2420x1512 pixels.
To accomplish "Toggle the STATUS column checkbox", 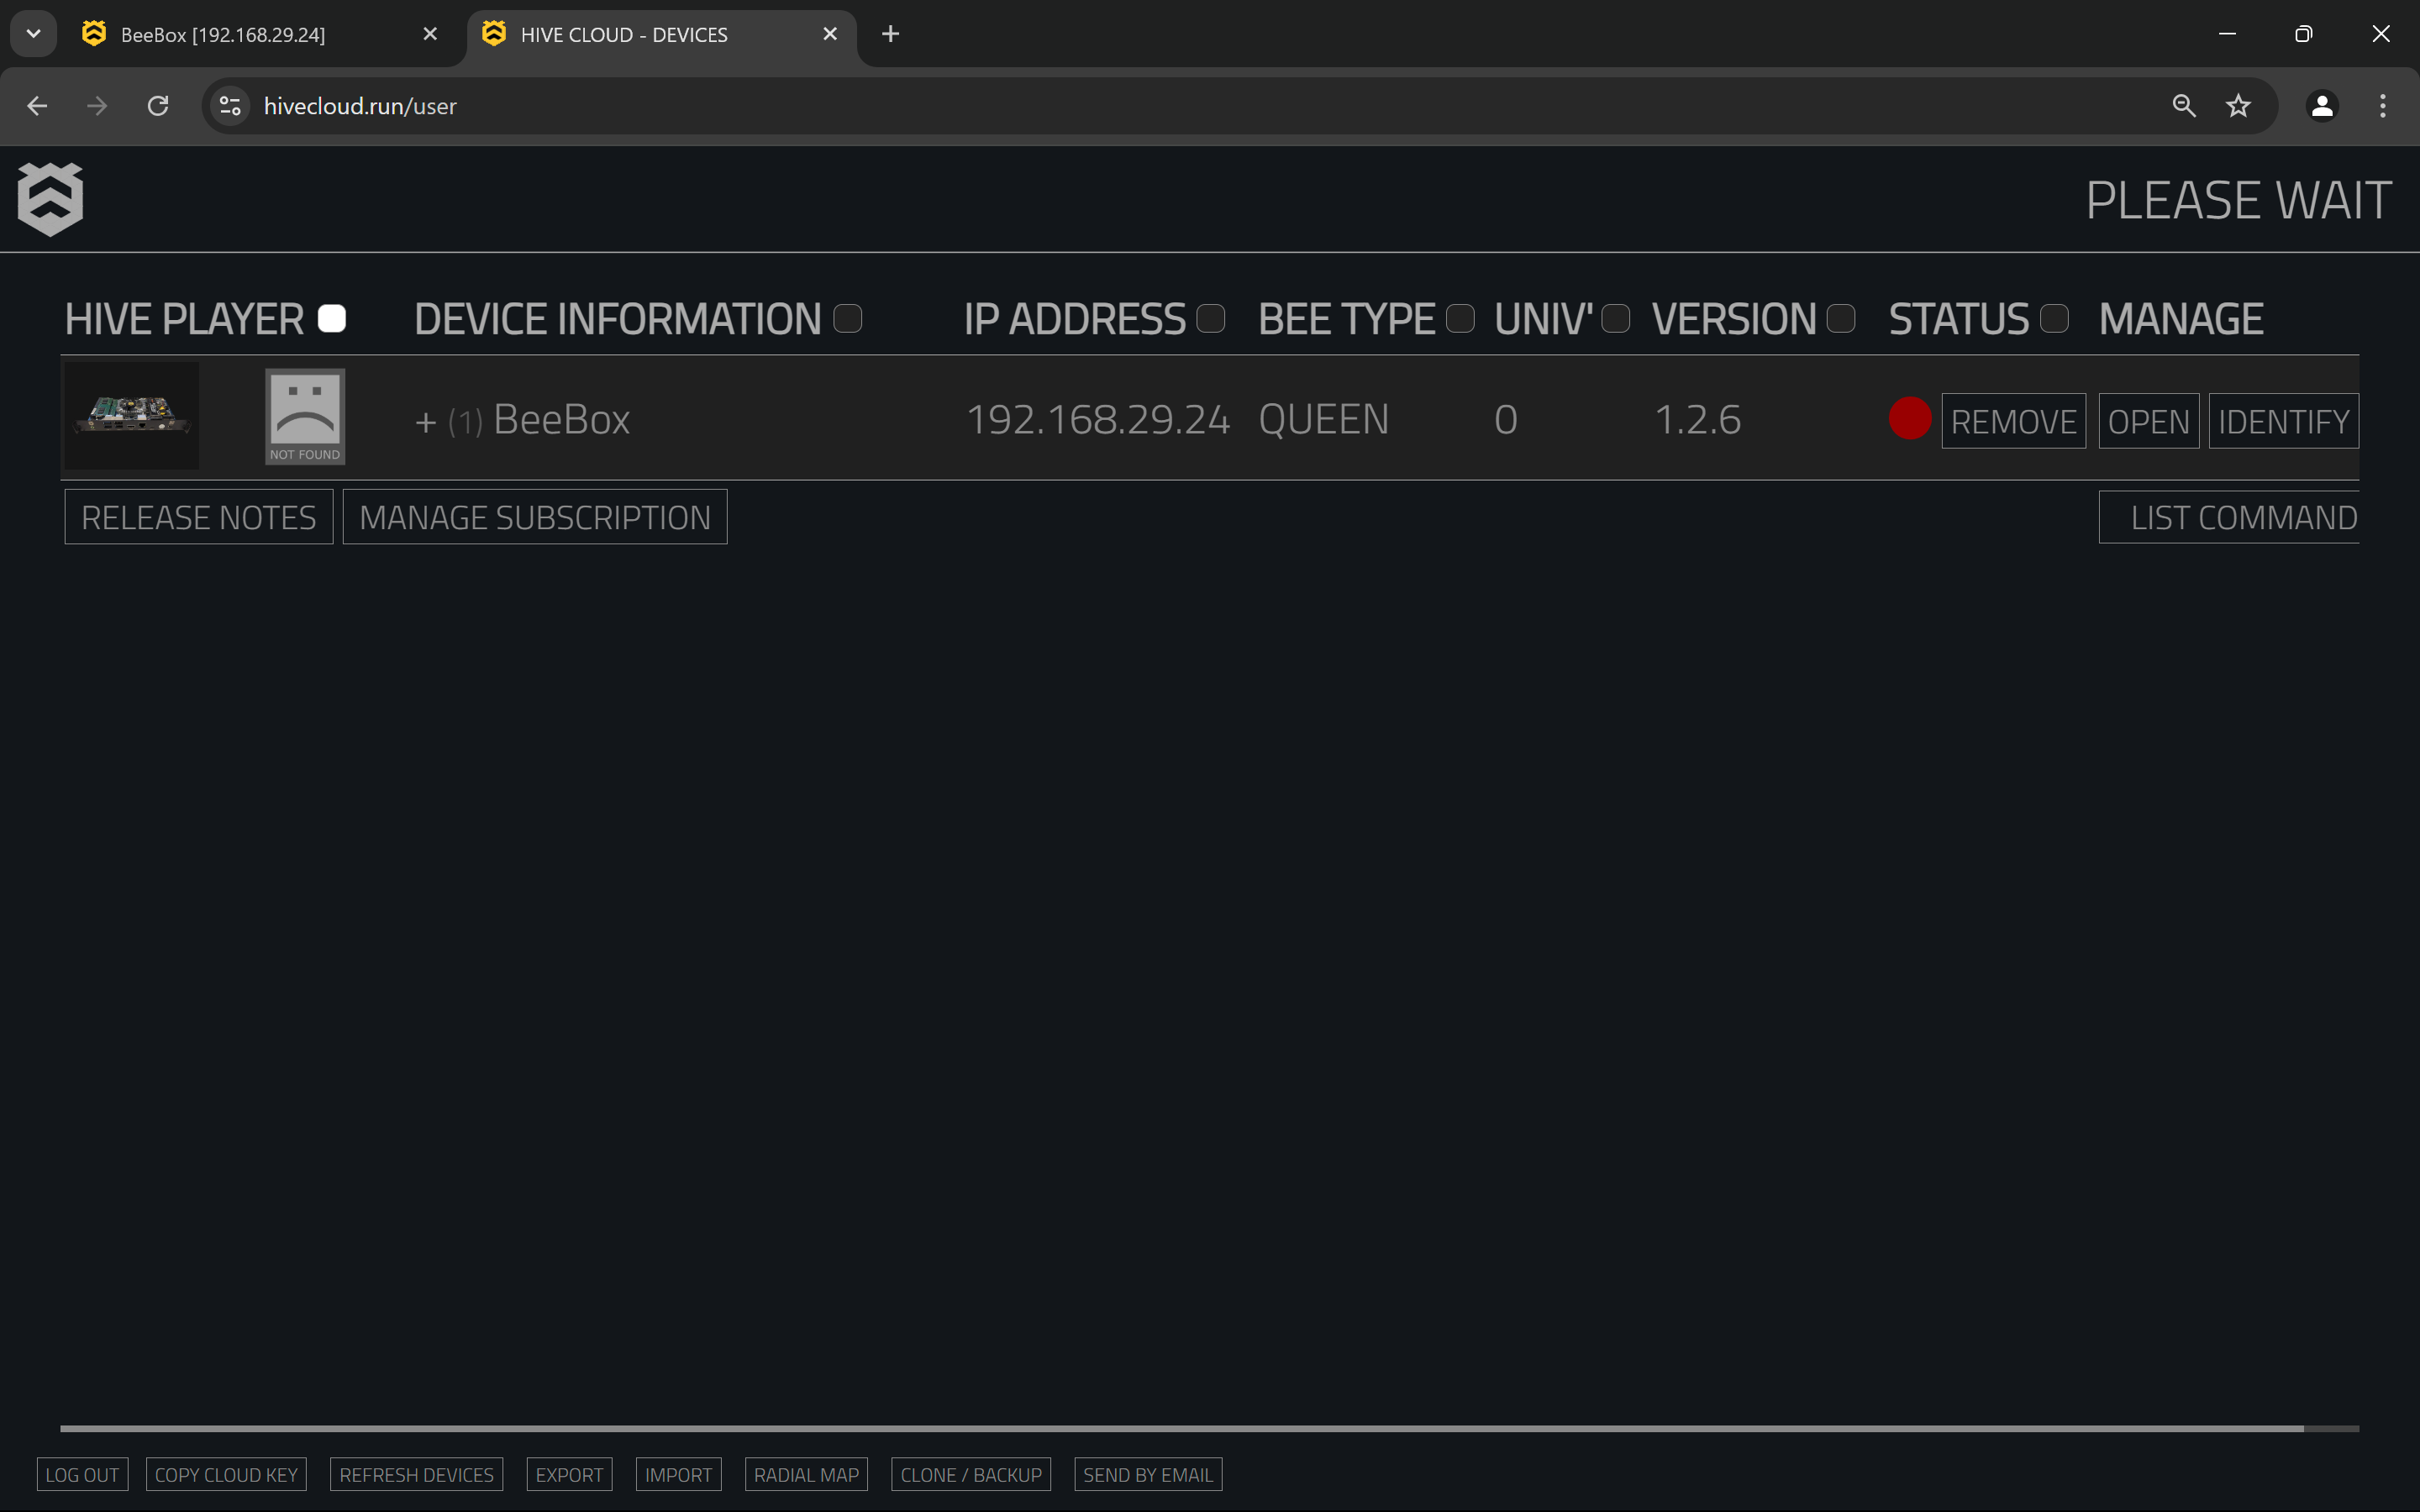I will click(2054, 319).
